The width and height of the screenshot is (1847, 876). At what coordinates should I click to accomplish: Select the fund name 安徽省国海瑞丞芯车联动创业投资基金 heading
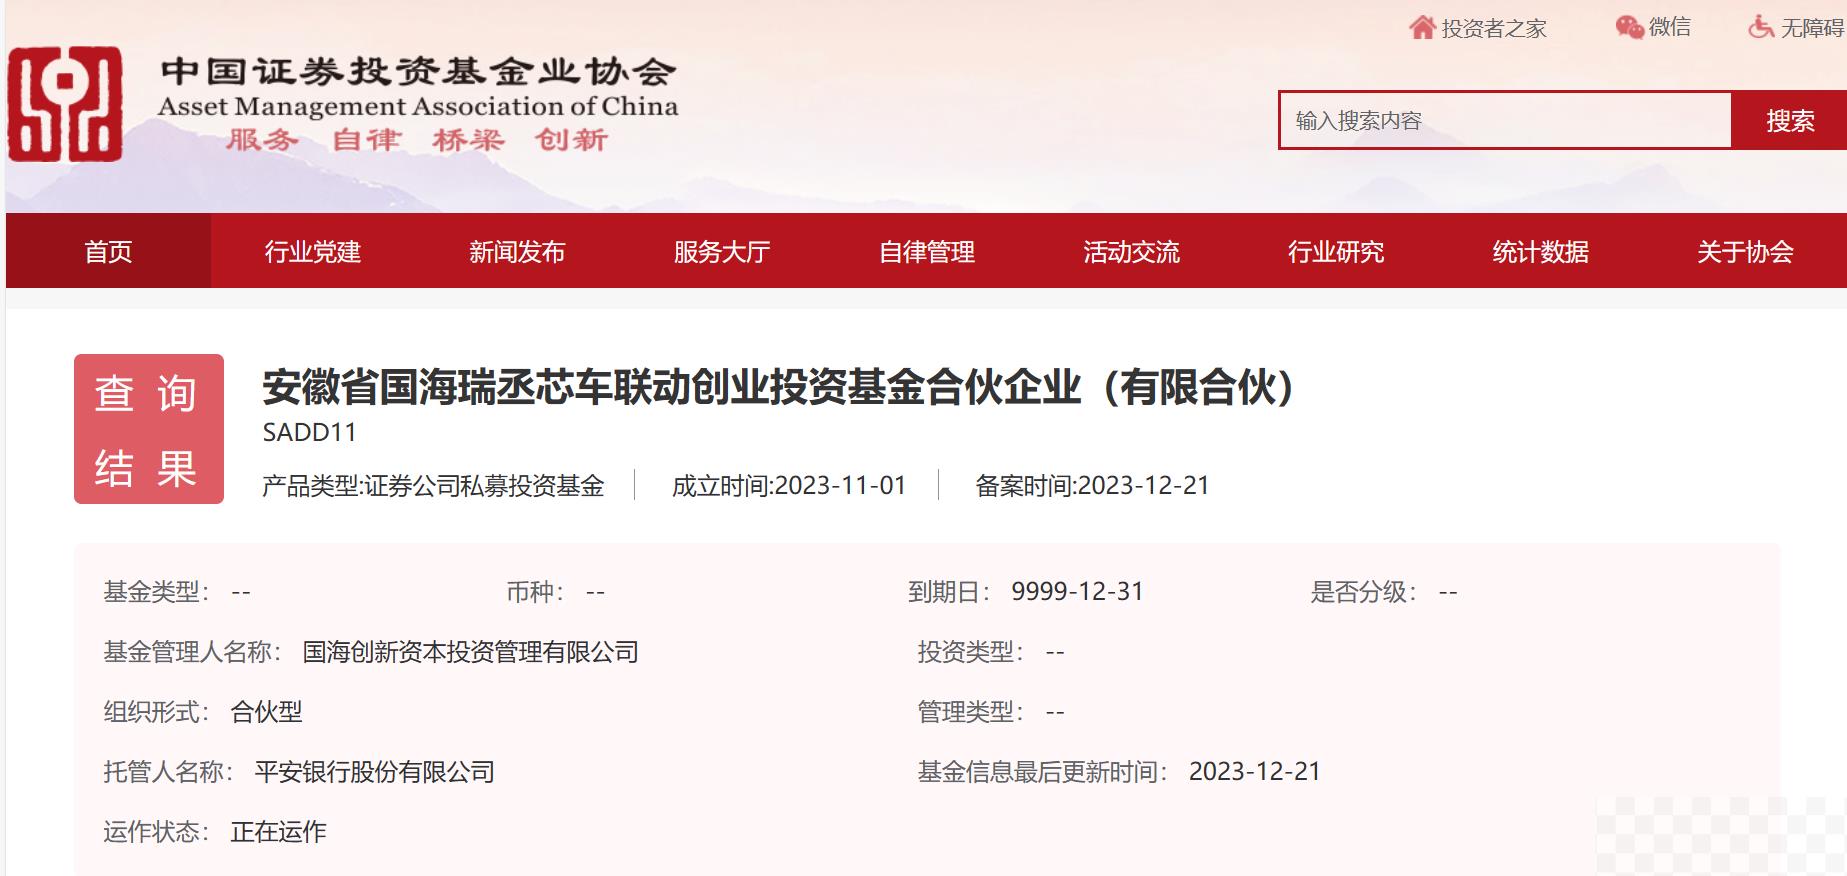(x=779, y=387)
